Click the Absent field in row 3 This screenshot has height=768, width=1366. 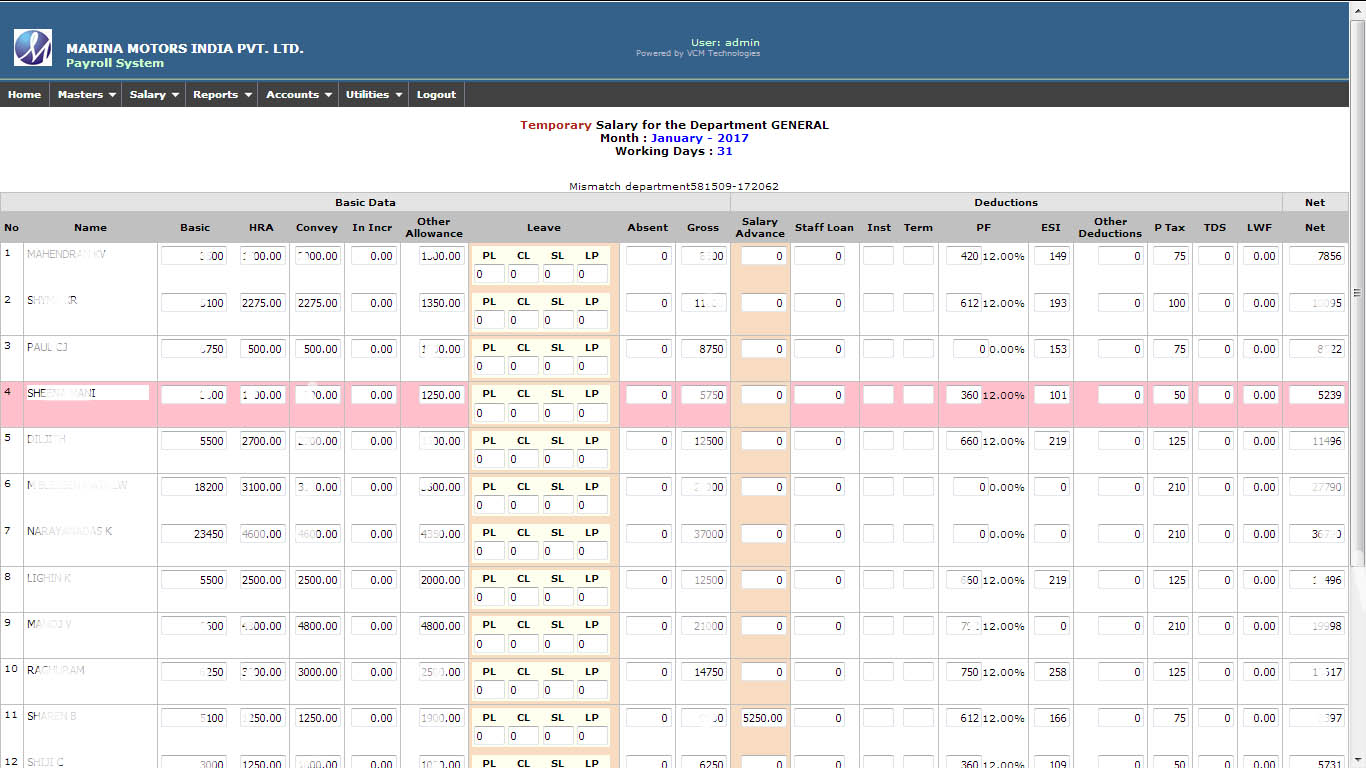click(648, 349)
